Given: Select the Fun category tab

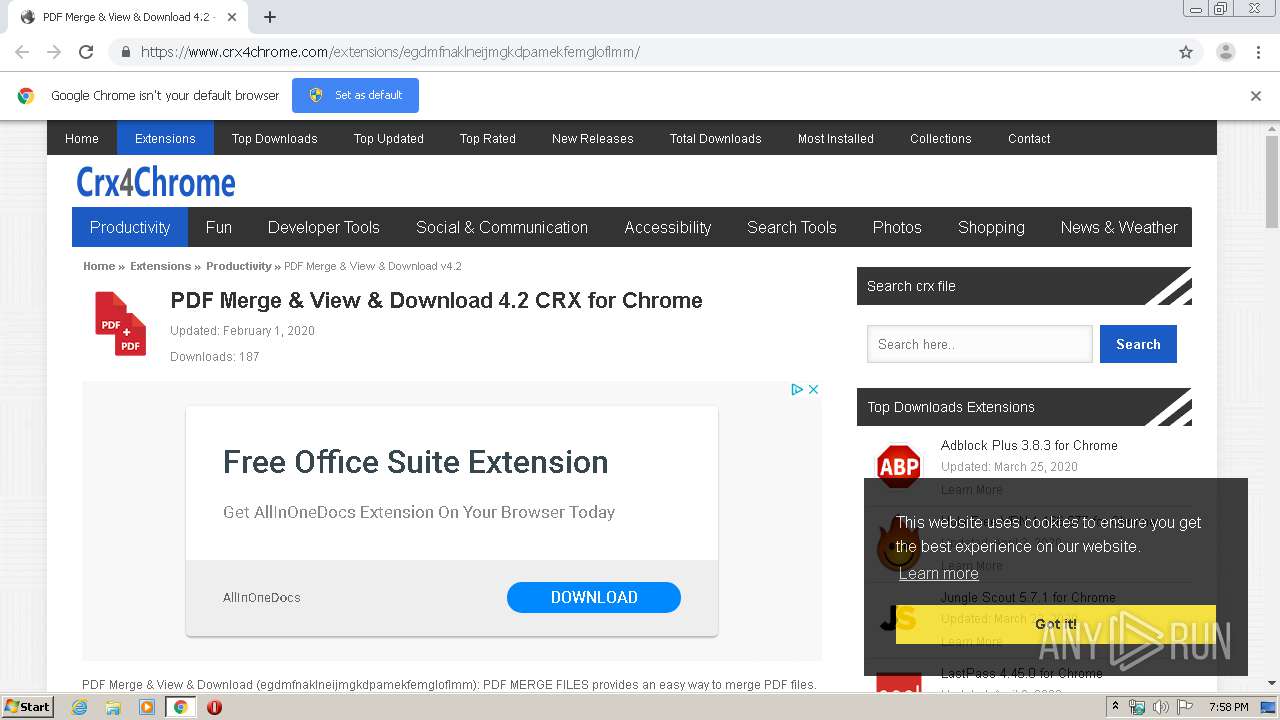Looking at the screenshot, I should pyautogui.click(x=219, y=227).
